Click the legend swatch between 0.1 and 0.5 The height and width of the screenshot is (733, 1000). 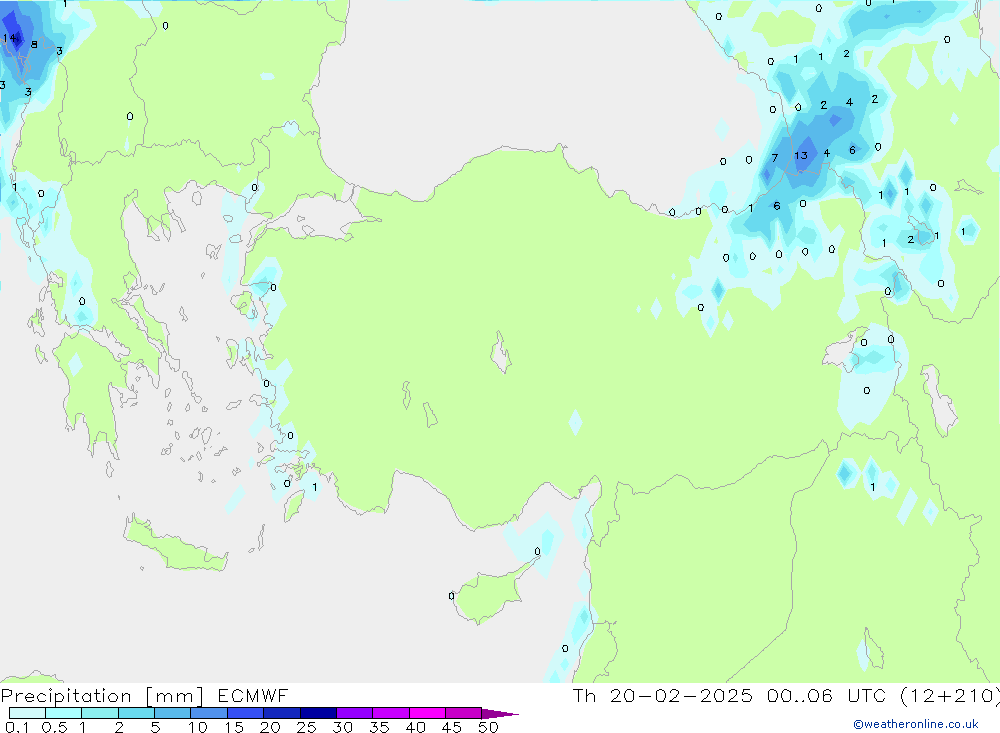(27, 713)
